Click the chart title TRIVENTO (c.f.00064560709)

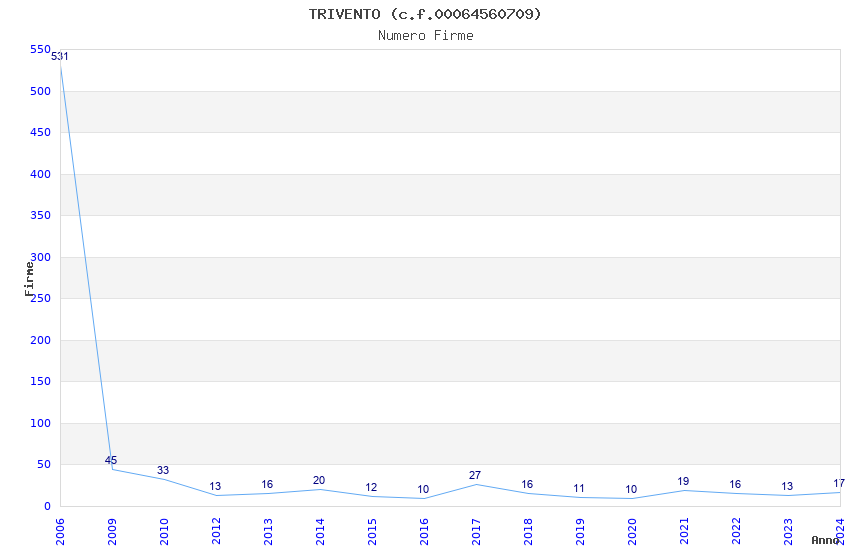tap(425, 14)
